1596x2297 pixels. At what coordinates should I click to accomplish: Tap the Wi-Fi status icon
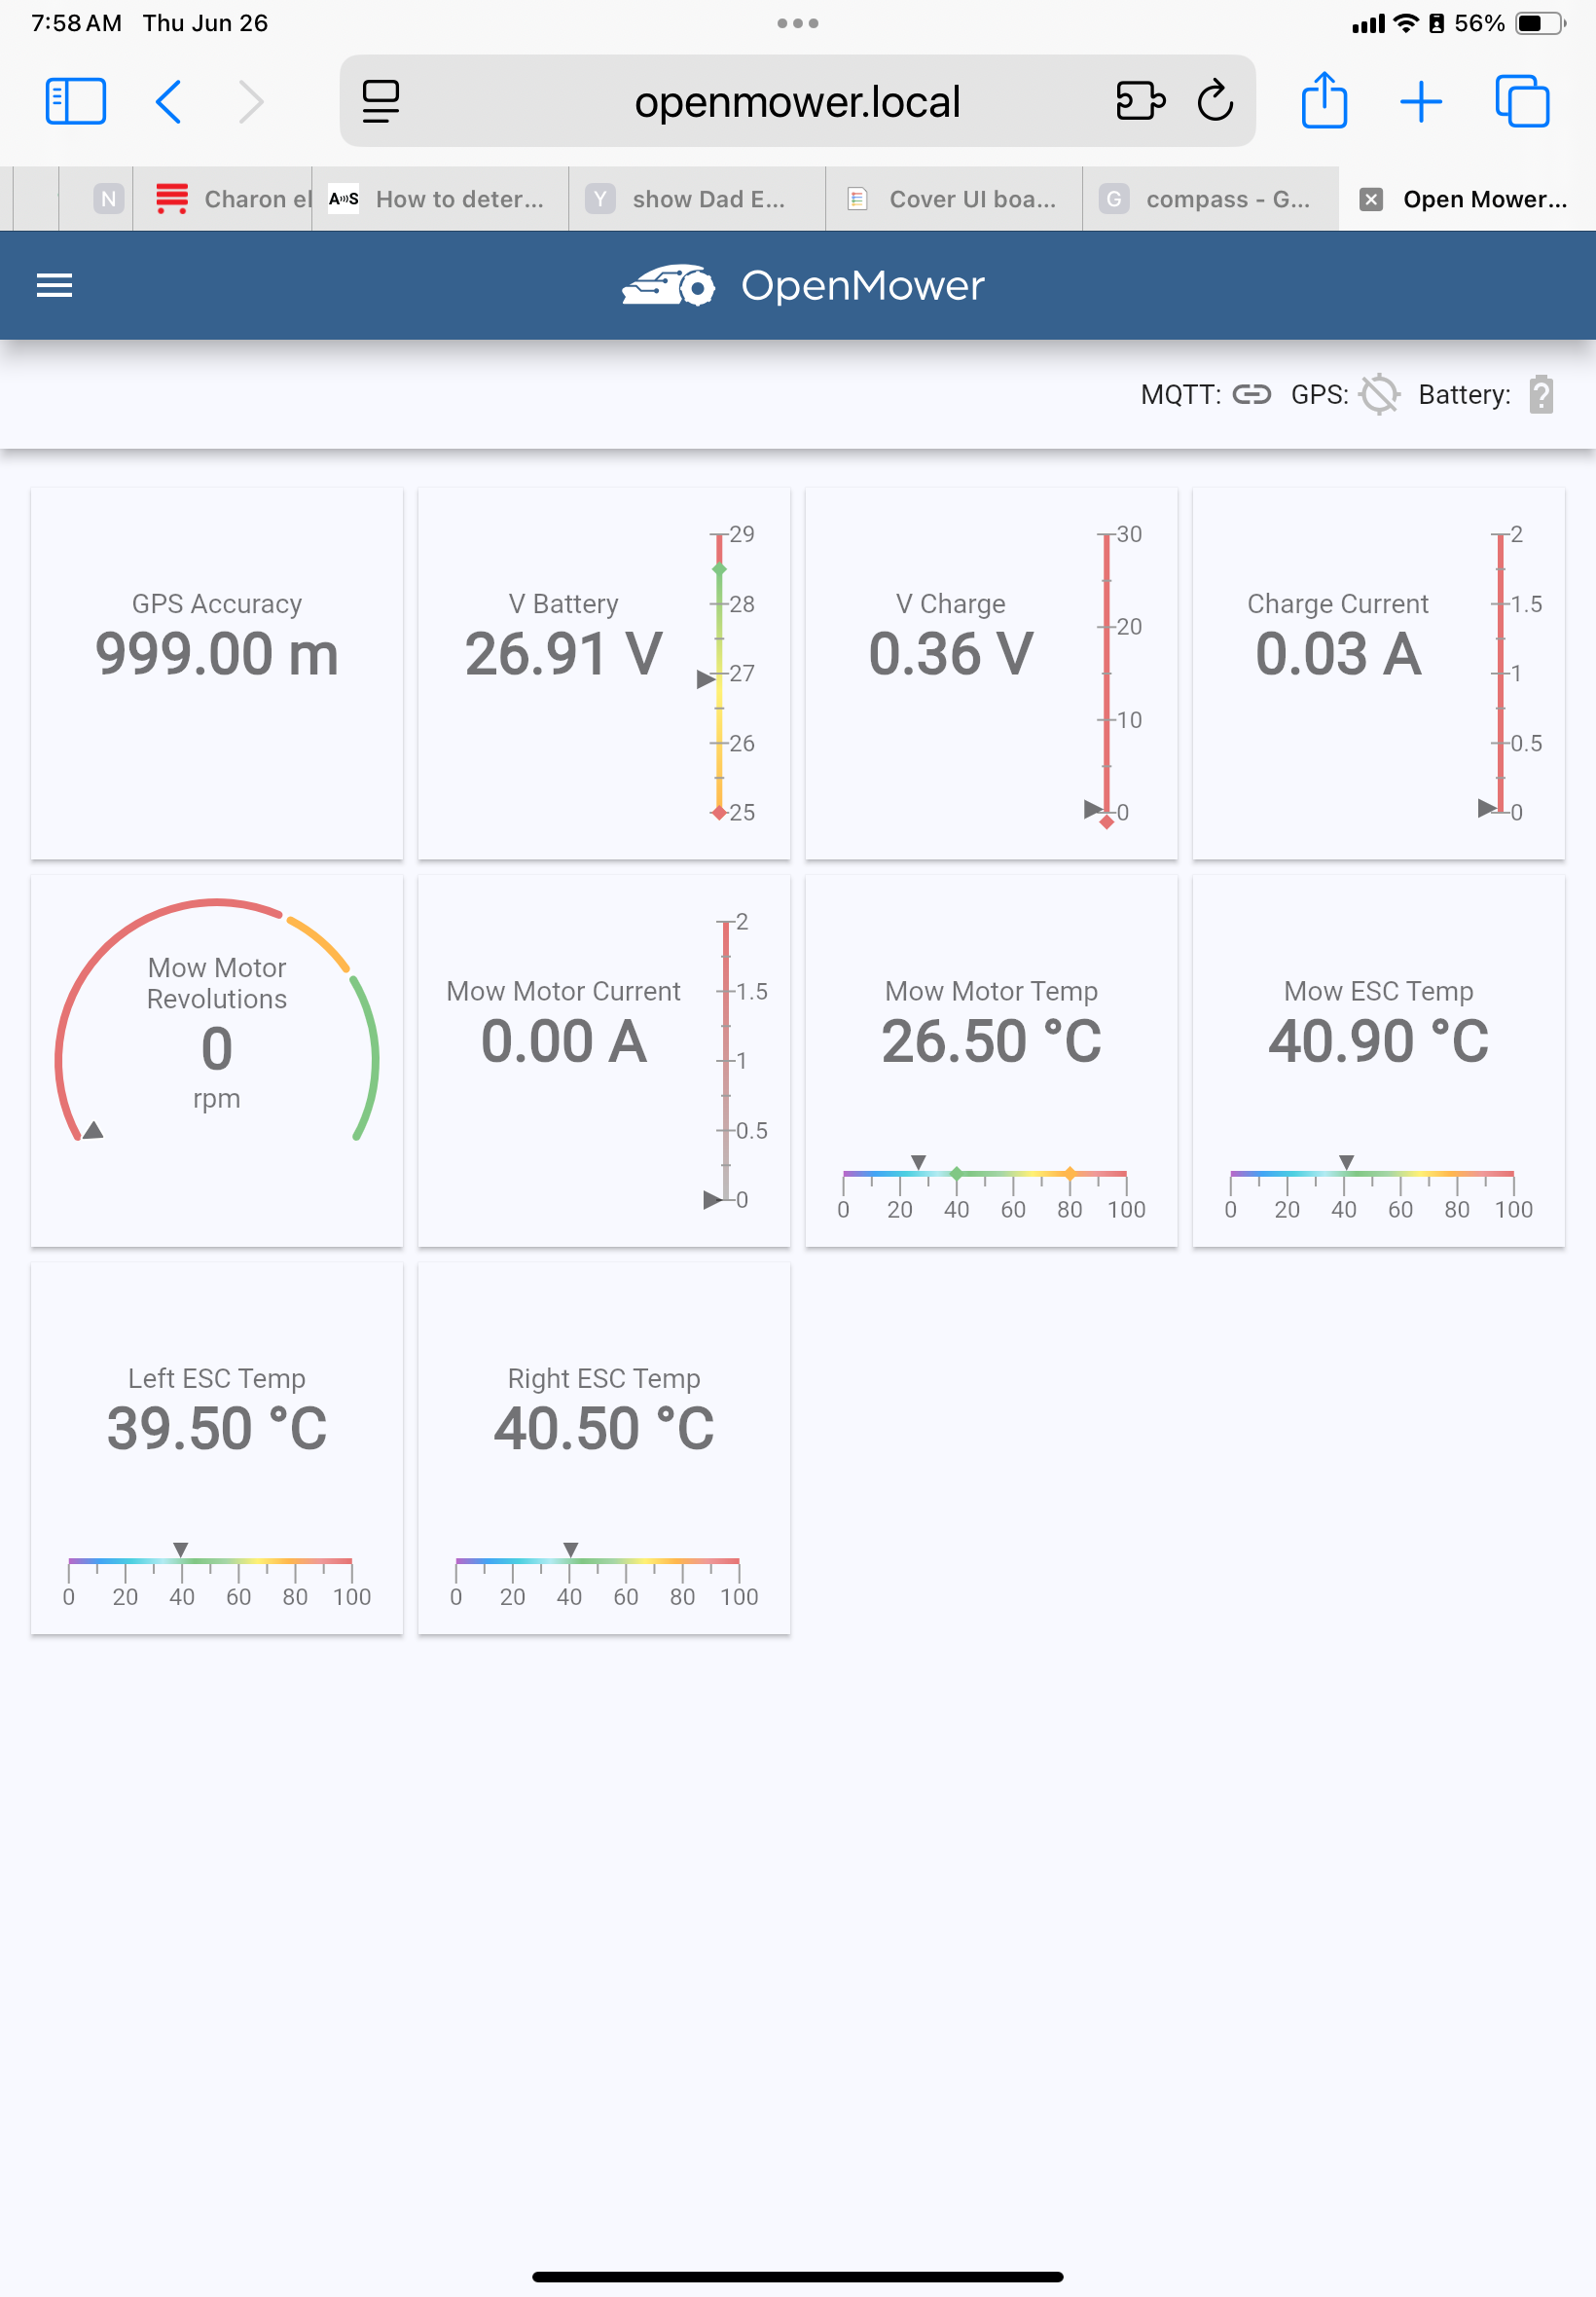coord(1406,23)
